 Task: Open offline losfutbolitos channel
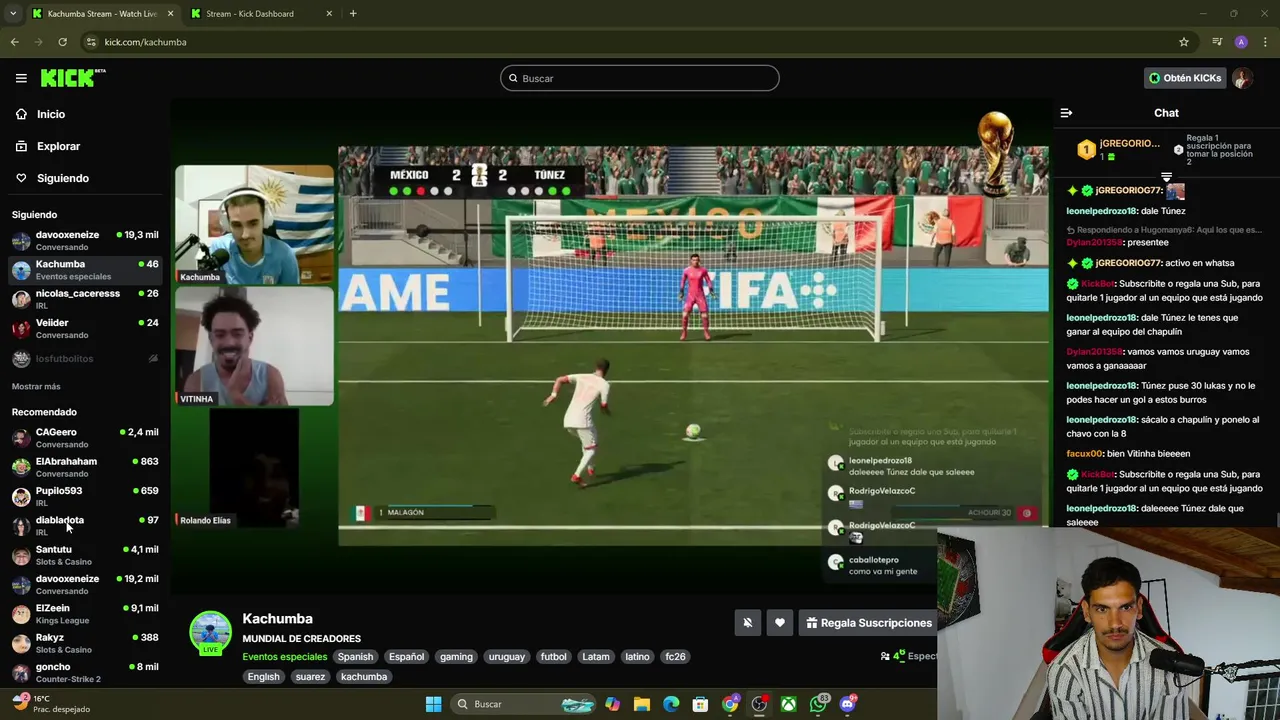point(84,358)
